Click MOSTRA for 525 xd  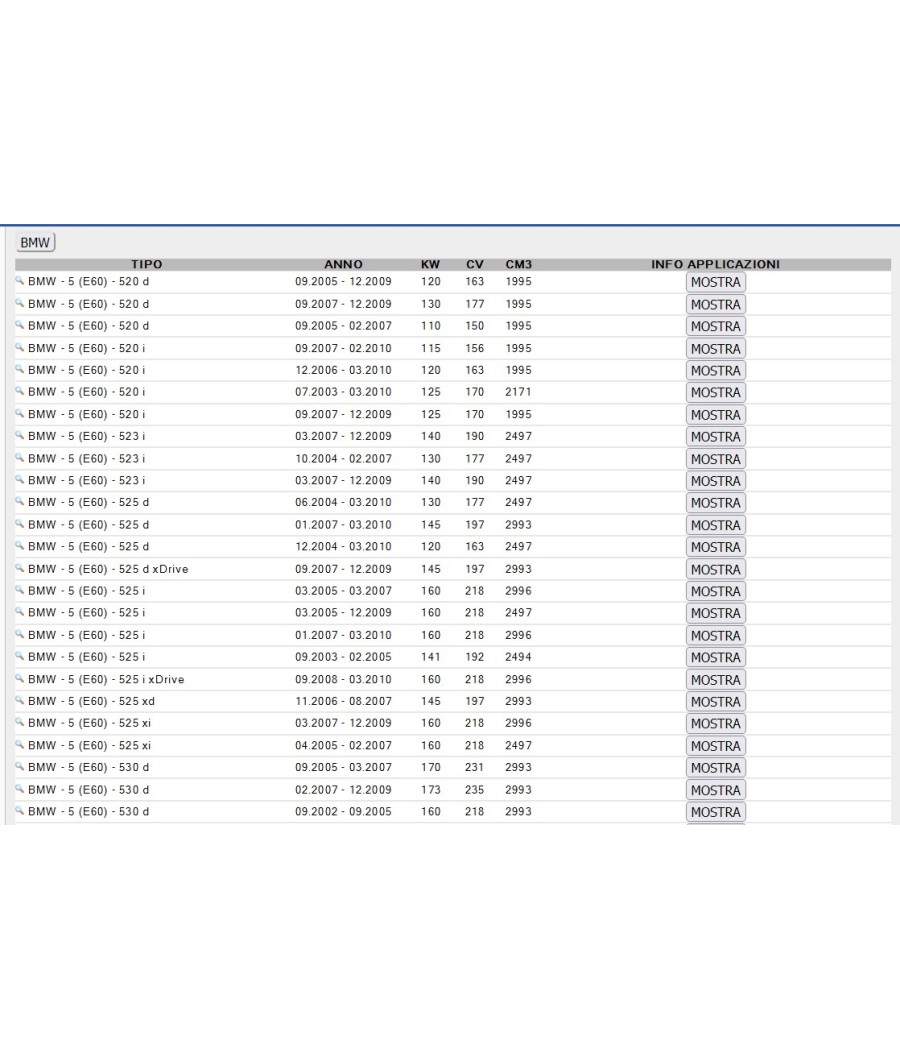point(715,702)
